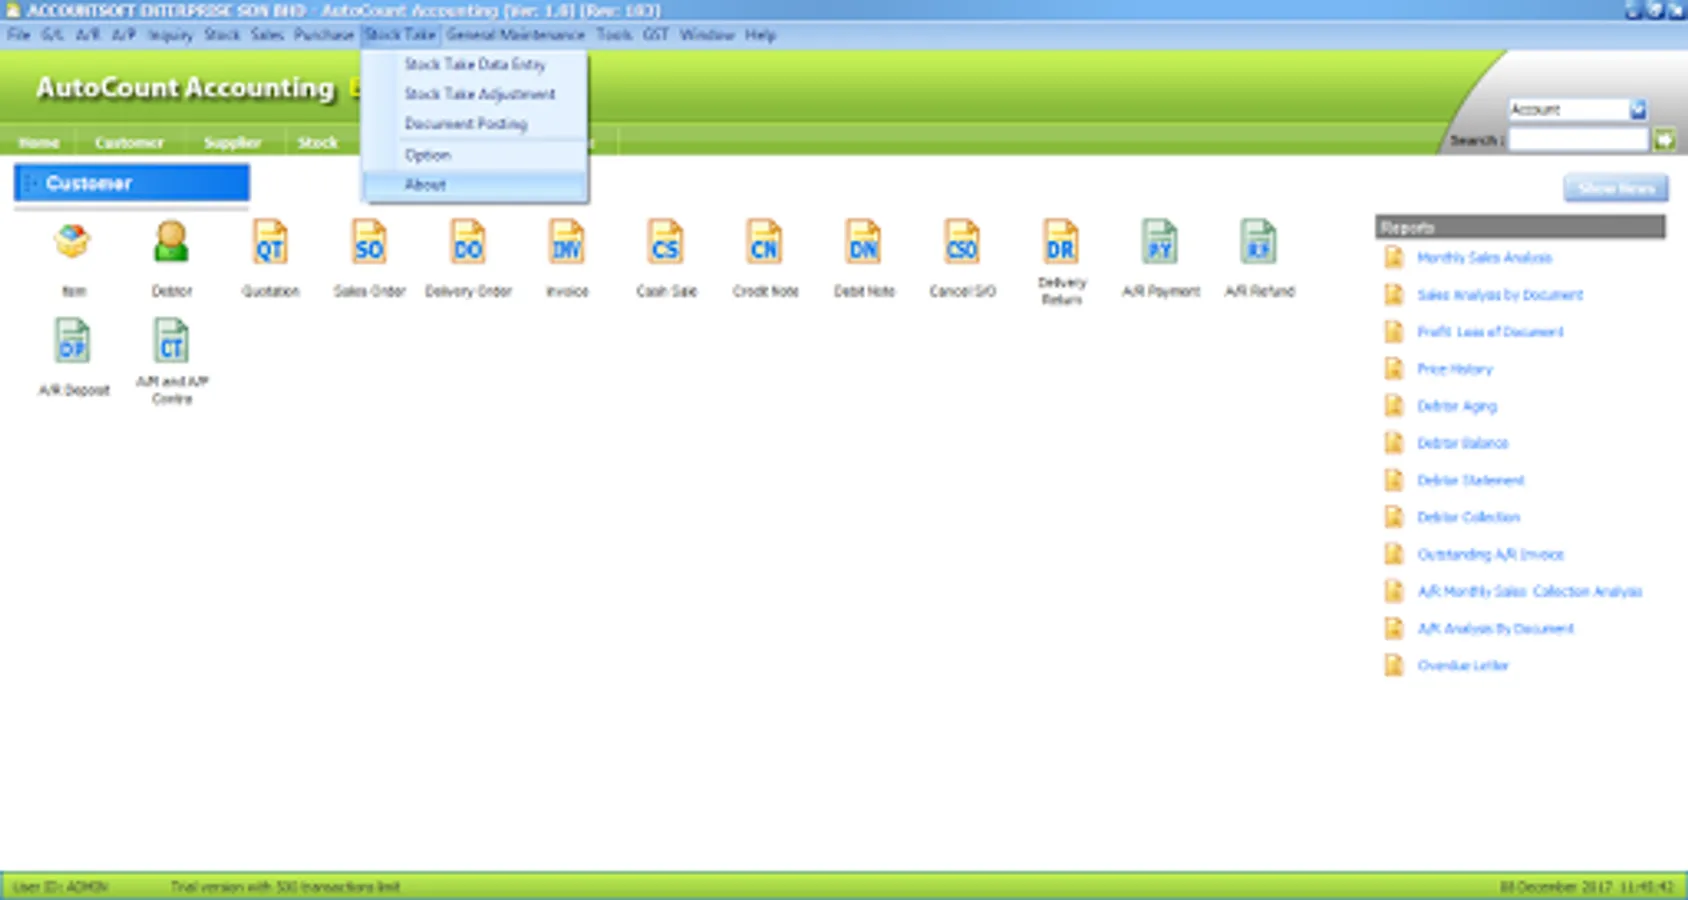Open the Quotation (QT) document icon
This screenshot has height=900, width=1688.
click(x=270, y=242)
